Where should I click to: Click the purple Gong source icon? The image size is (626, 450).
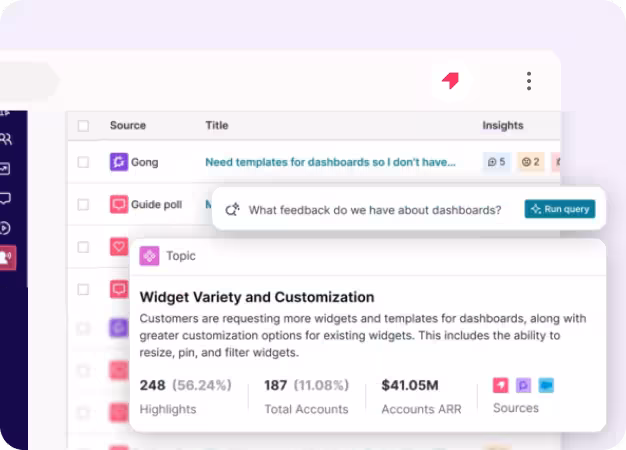[x=119, y=162]
